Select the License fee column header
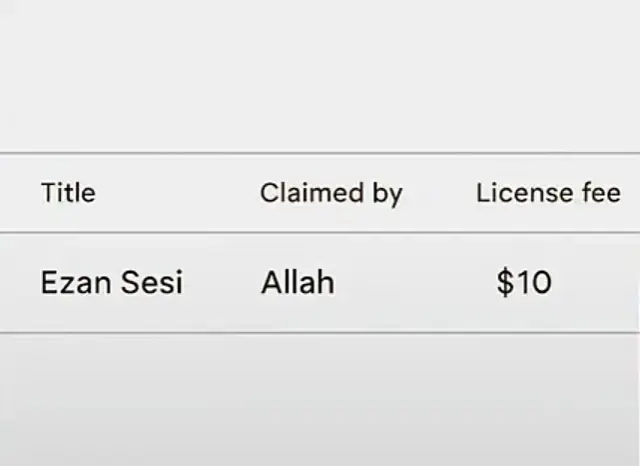The height and width of the screenshot is (466, 640). (548, 193)
